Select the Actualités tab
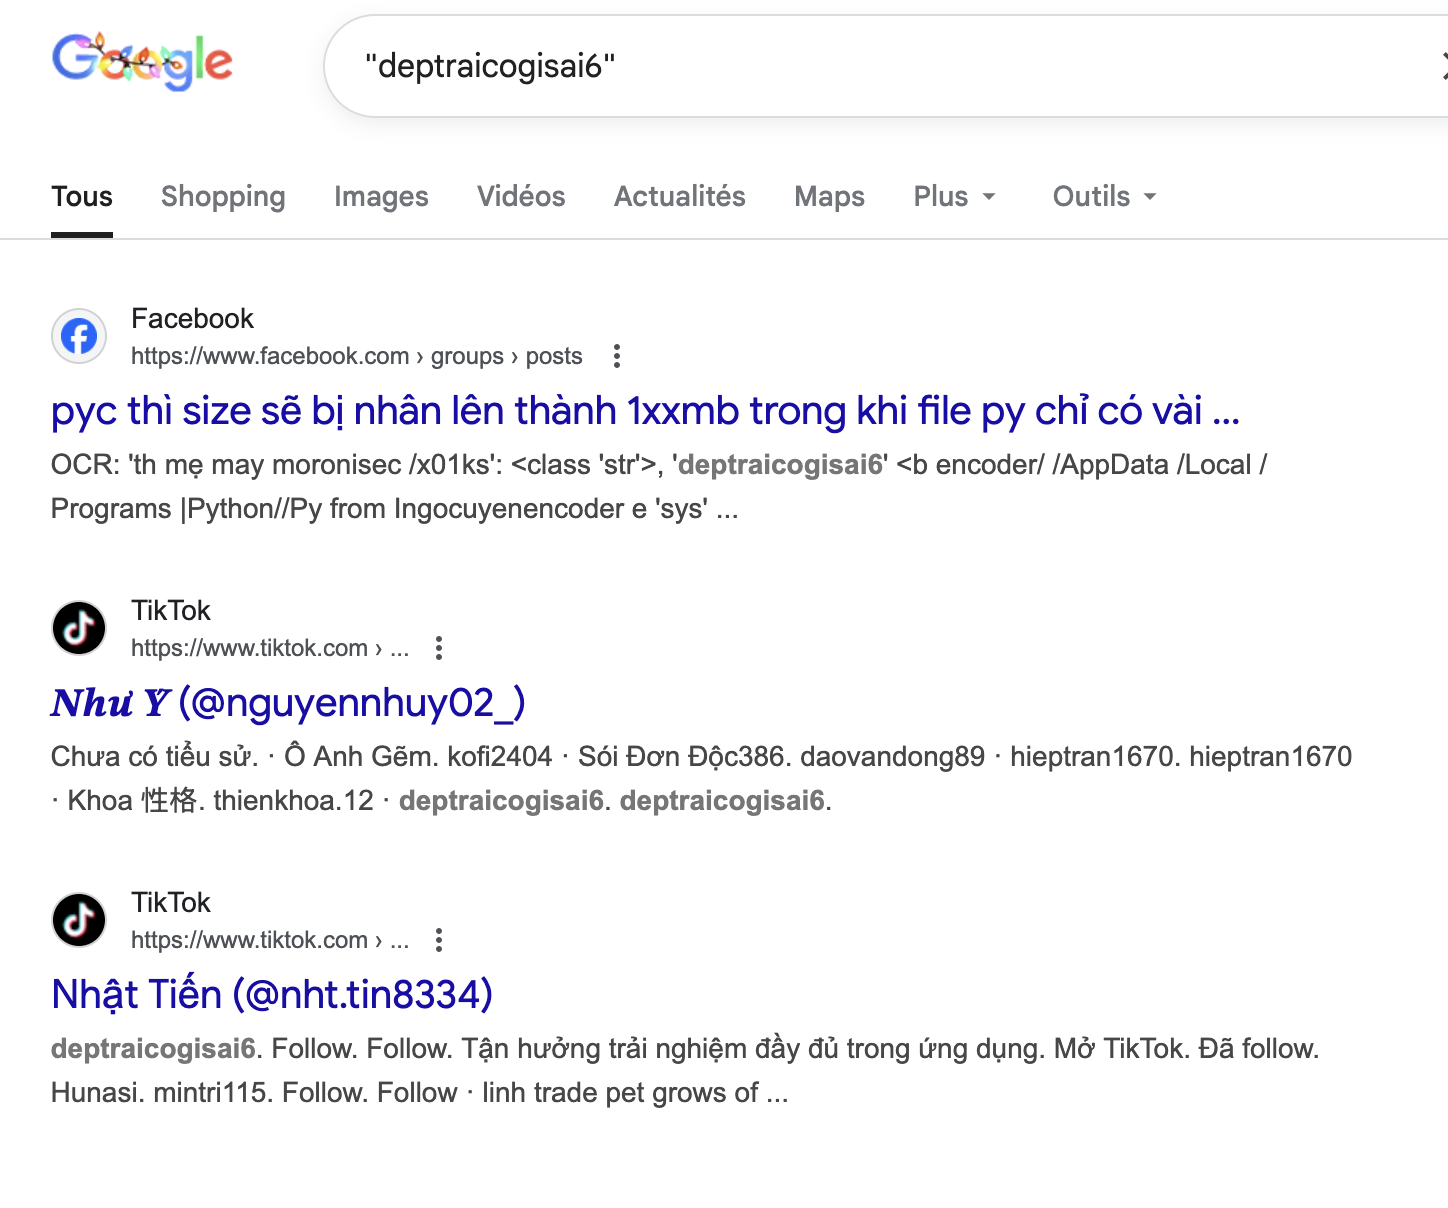 (x=679, y=196)
